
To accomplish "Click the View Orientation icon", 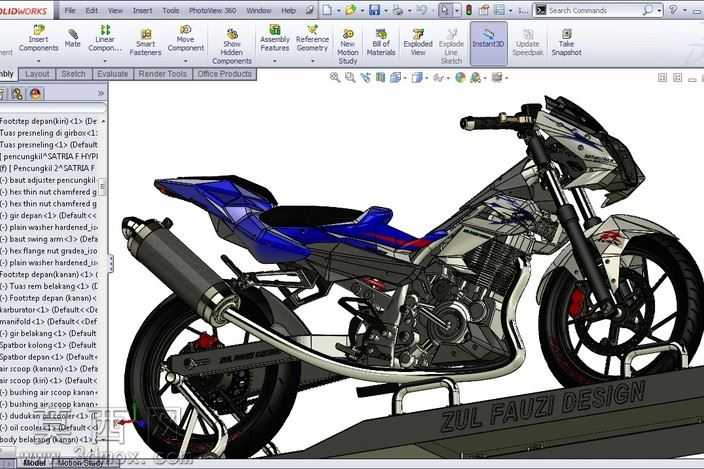I will coord(396,78).
